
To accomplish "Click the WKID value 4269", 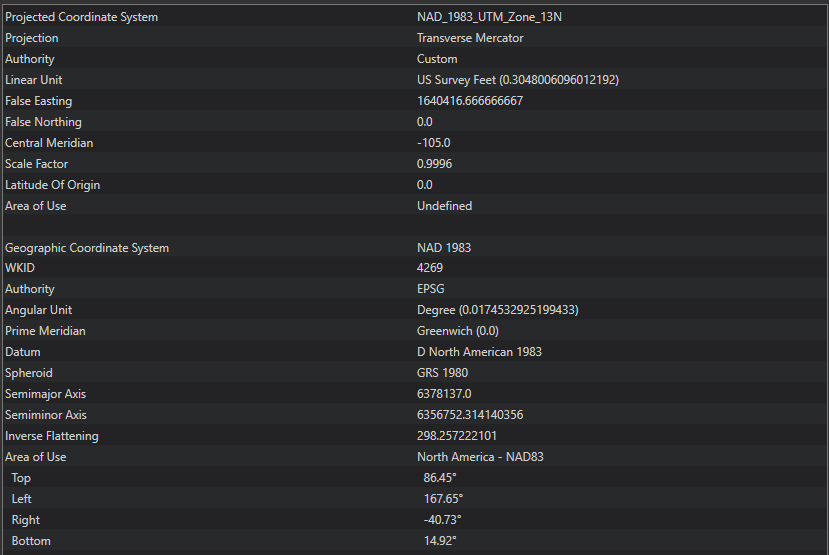I will tap(430, 268).
